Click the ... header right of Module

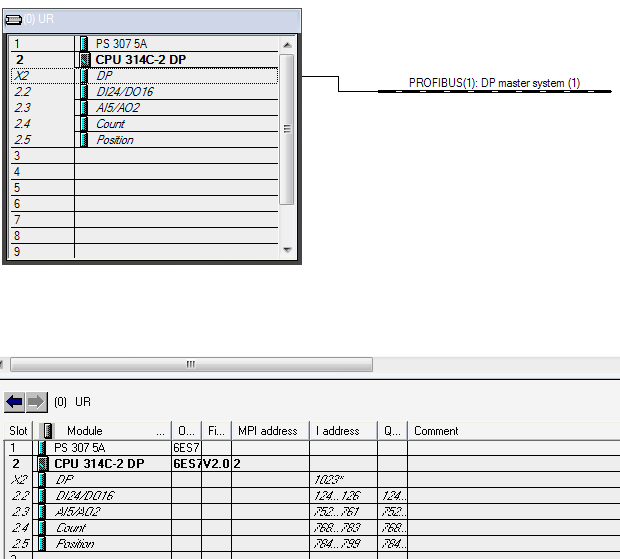(160, 432)
